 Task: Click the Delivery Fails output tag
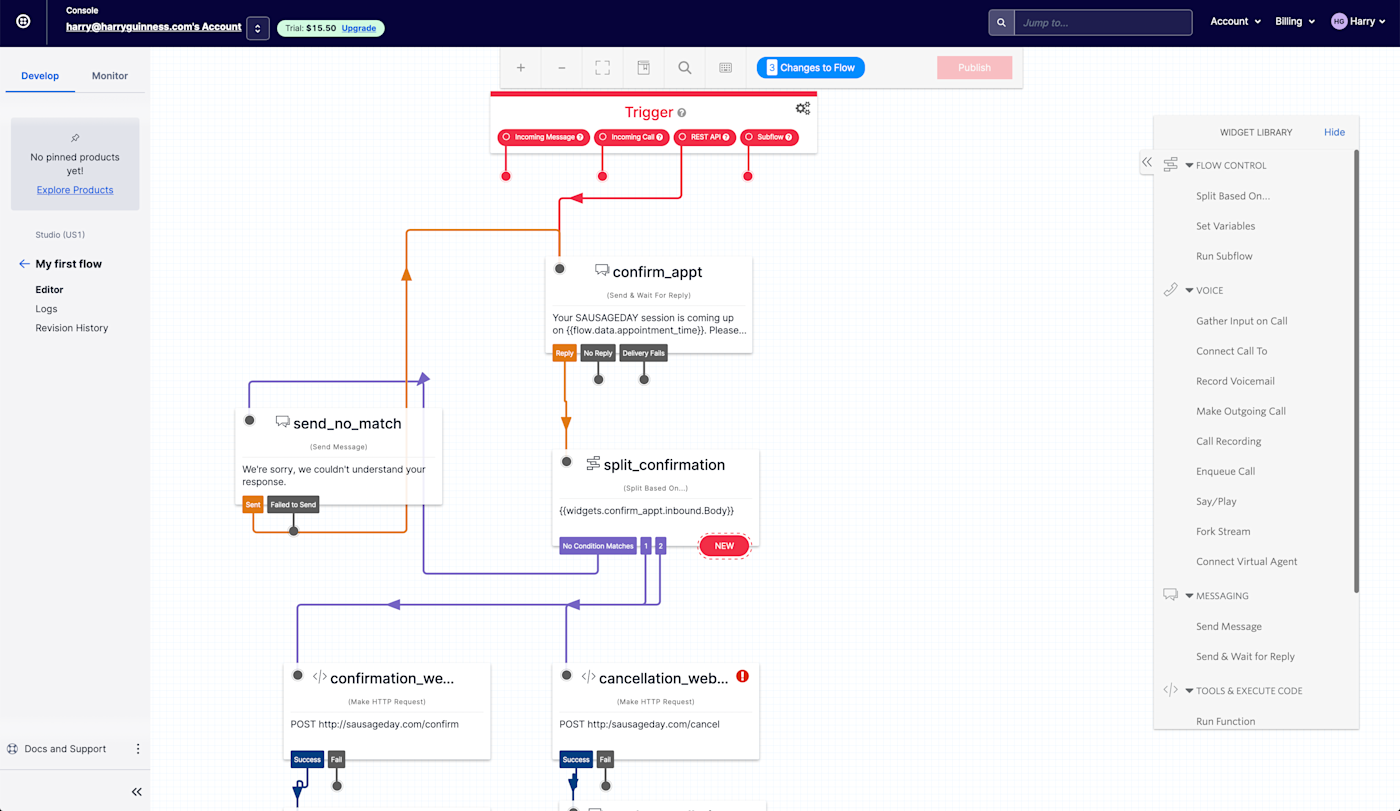(643, 353)
